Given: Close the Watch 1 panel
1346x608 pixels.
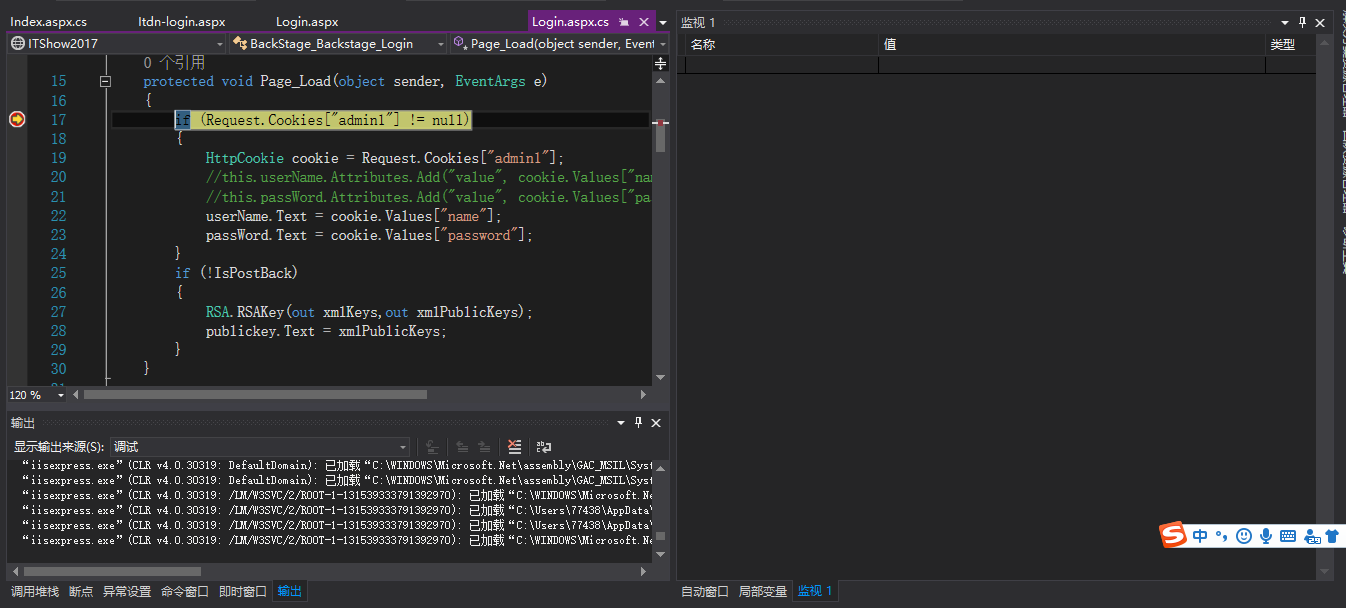Looking at the screenshot, I should (1320, 22).
